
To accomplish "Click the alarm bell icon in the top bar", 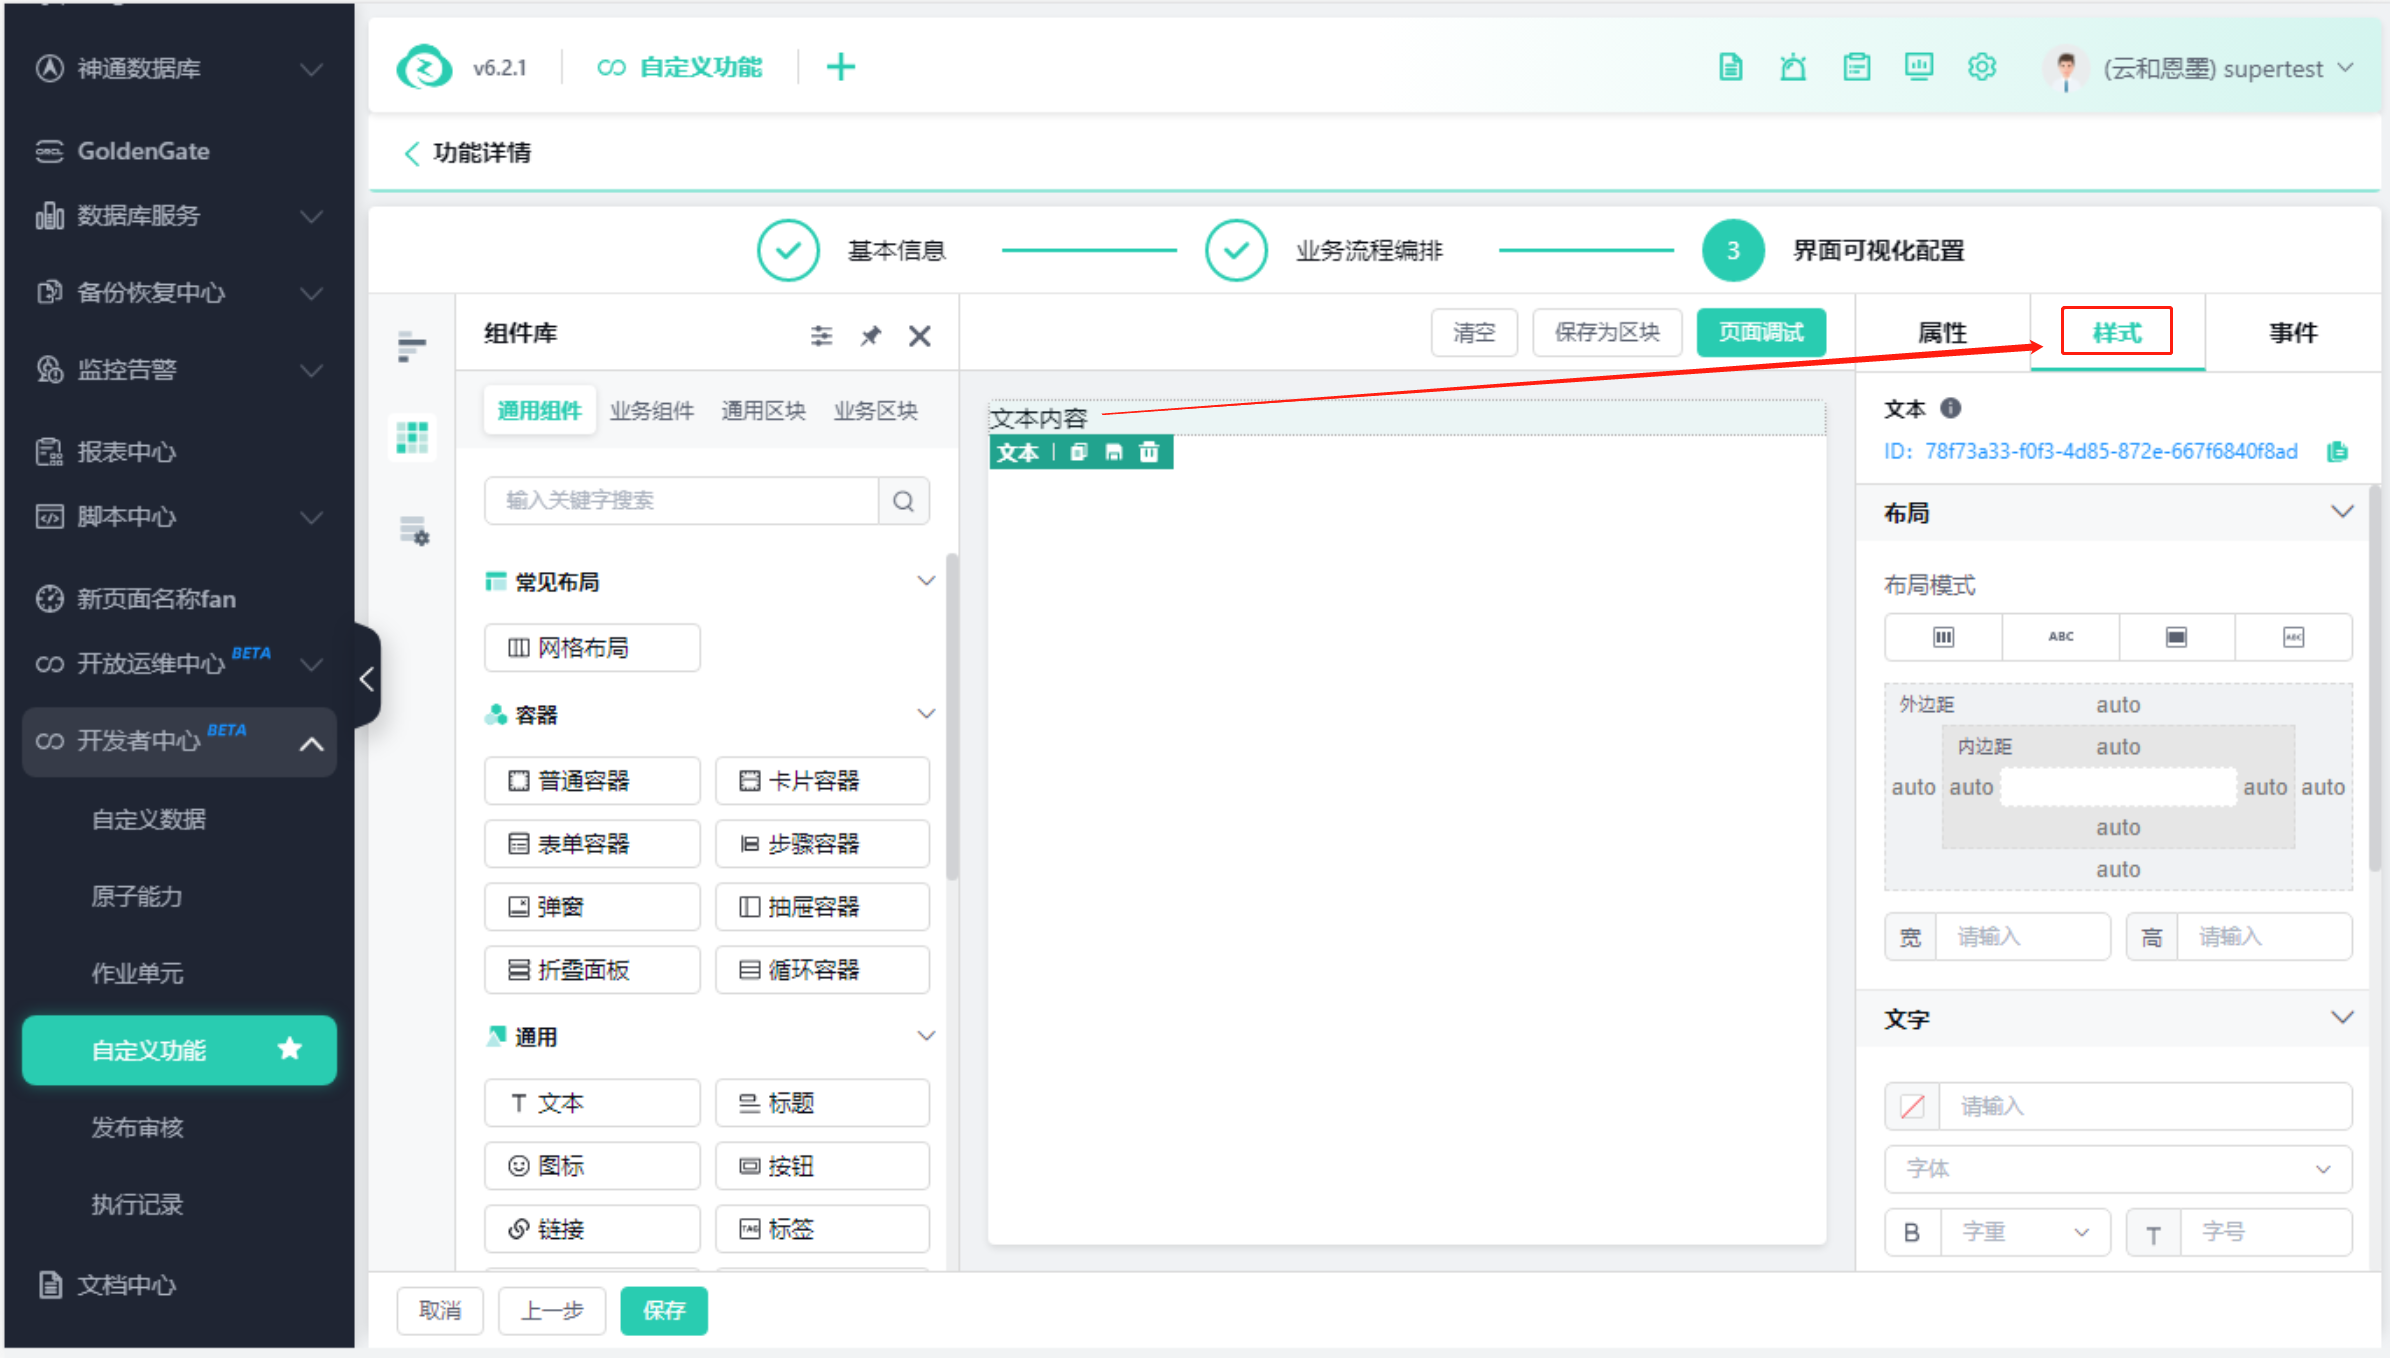I will 1793,68.
